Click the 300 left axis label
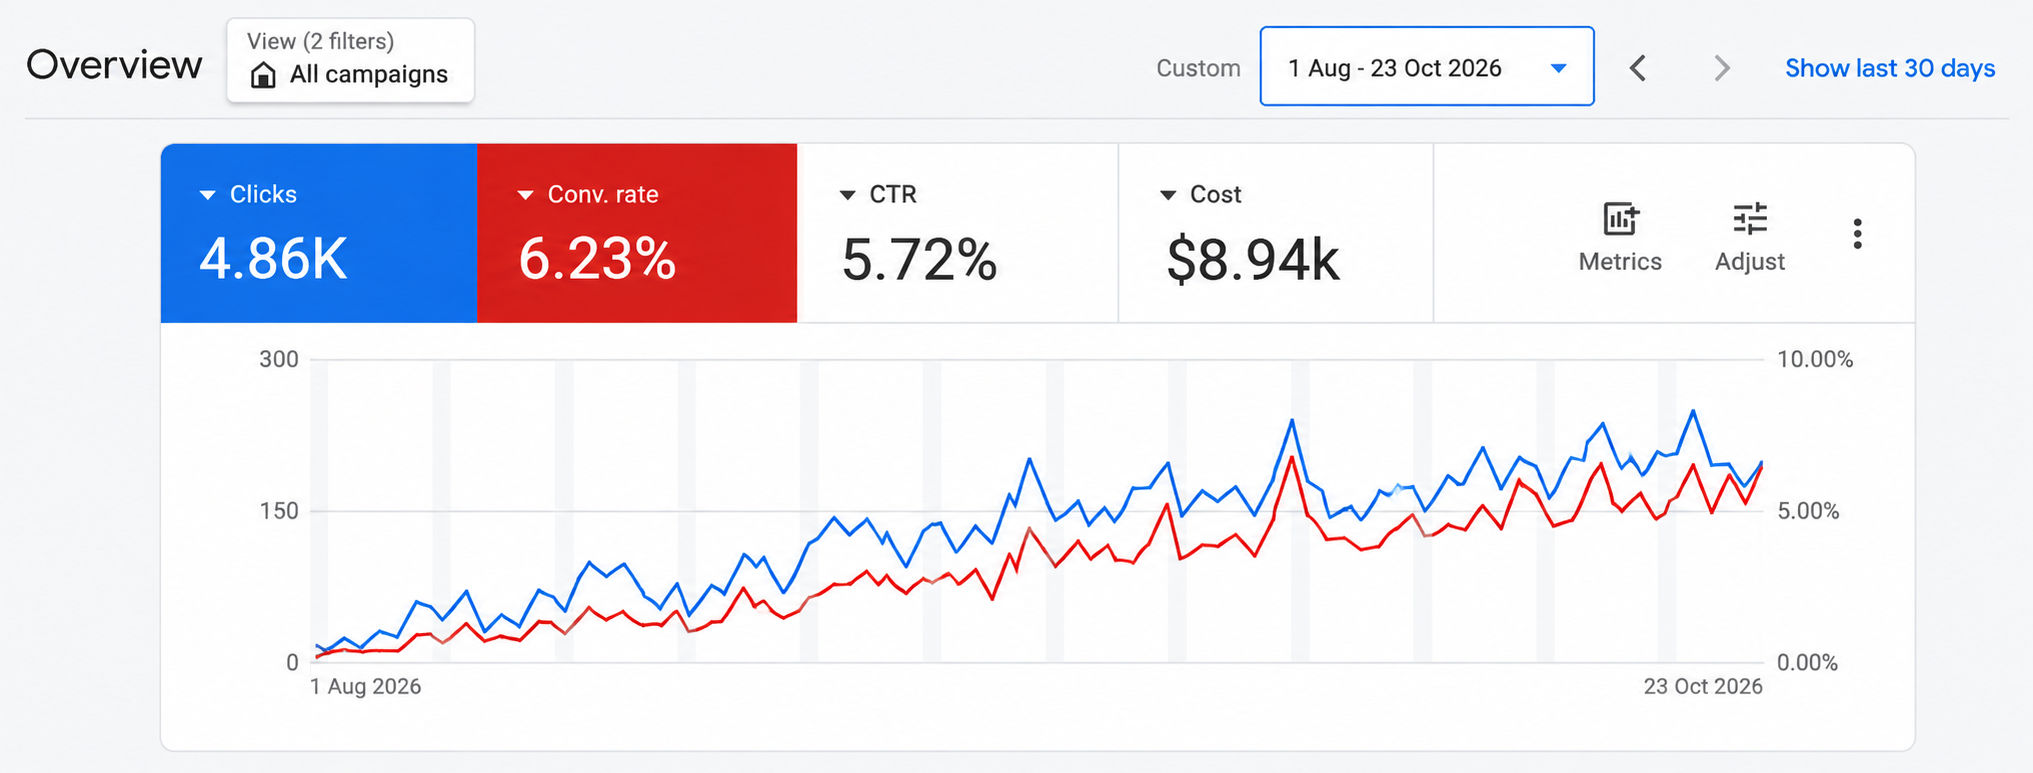This screenshot has width=2033, height=773. 279,359
